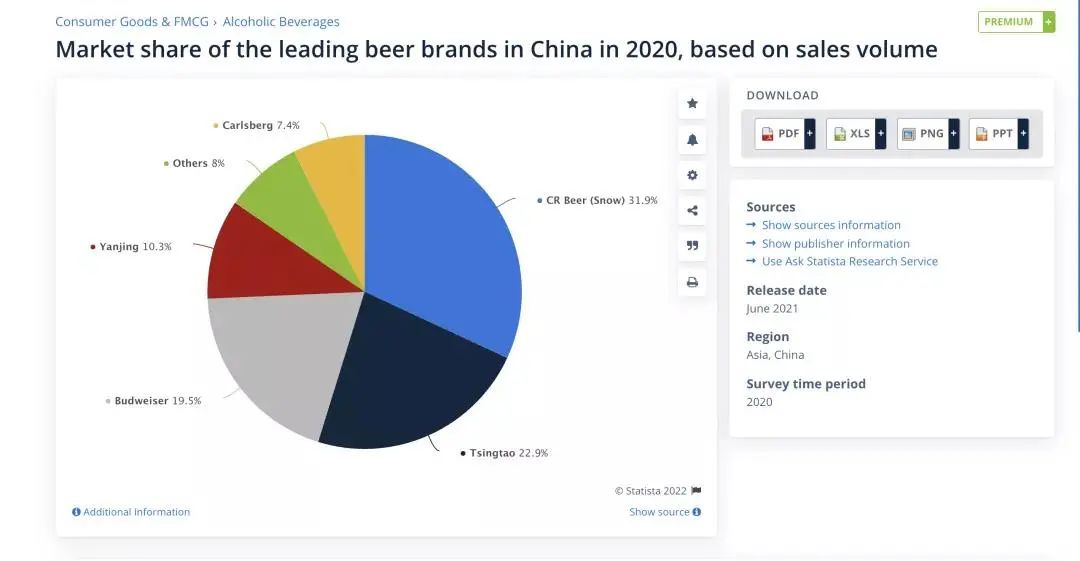The image size is (1080, 561).
Task: Click the plus next to PPT
Action: pyautogui.click(x=1024, y=134)
